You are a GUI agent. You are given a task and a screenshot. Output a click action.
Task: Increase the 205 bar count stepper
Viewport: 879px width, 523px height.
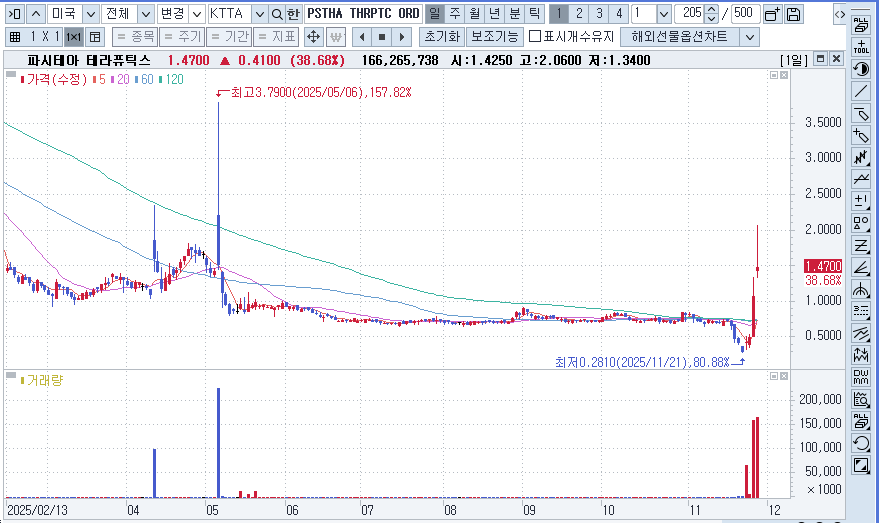pyautogui.click(x=711, y=10)
